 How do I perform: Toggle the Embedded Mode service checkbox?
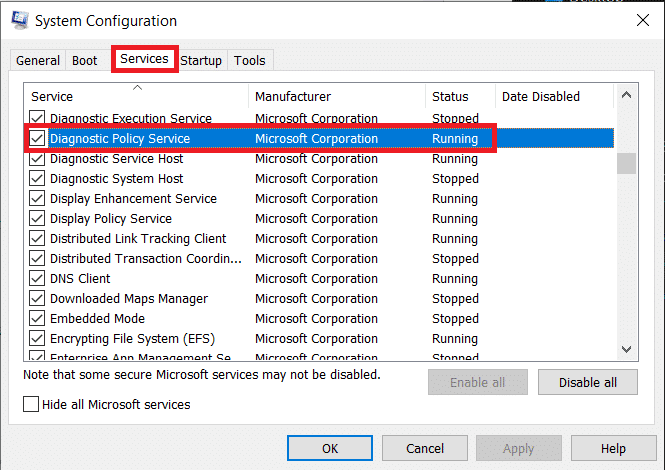click(x=37, y=319)
